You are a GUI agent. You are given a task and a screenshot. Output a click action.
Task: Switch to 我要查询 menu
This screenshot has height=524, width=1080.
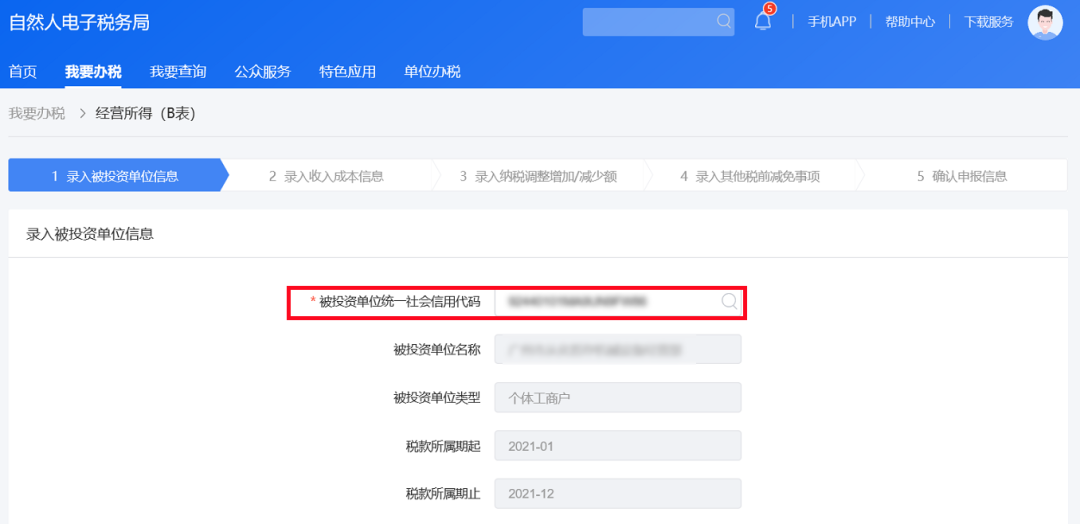(178, 72)
